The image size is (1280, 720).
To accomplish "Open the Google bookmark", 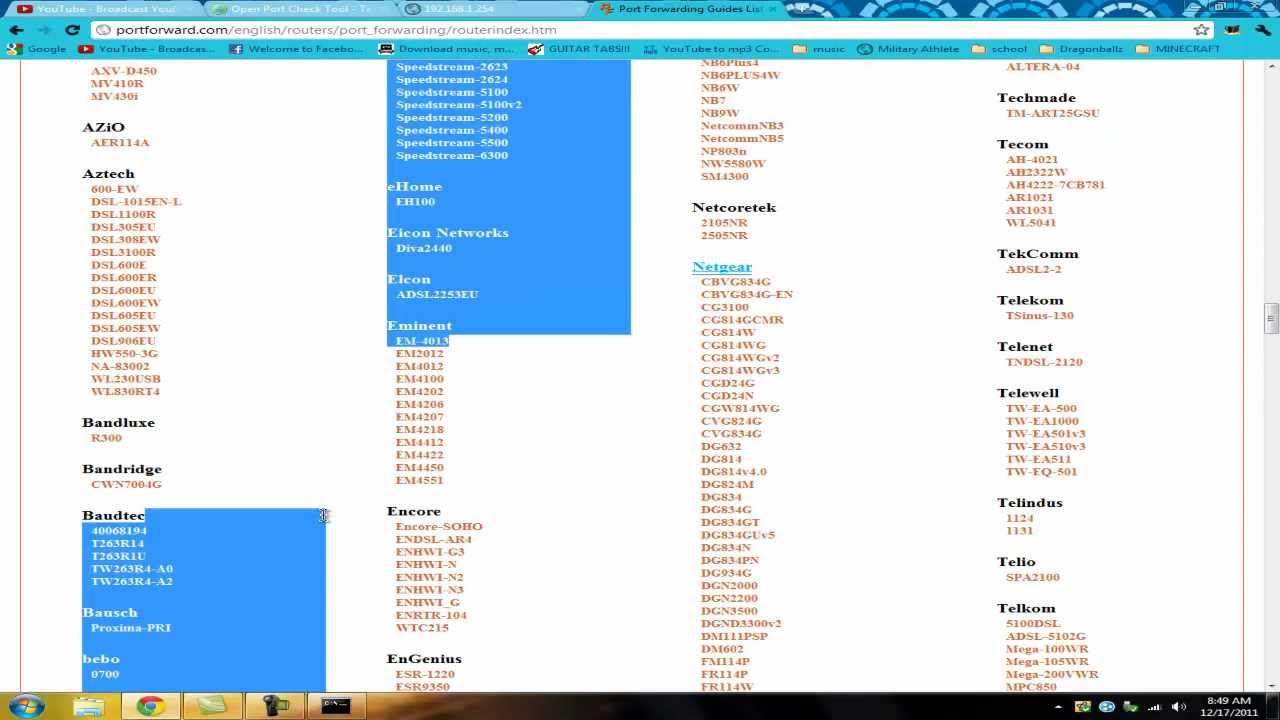I will point(37,49).
